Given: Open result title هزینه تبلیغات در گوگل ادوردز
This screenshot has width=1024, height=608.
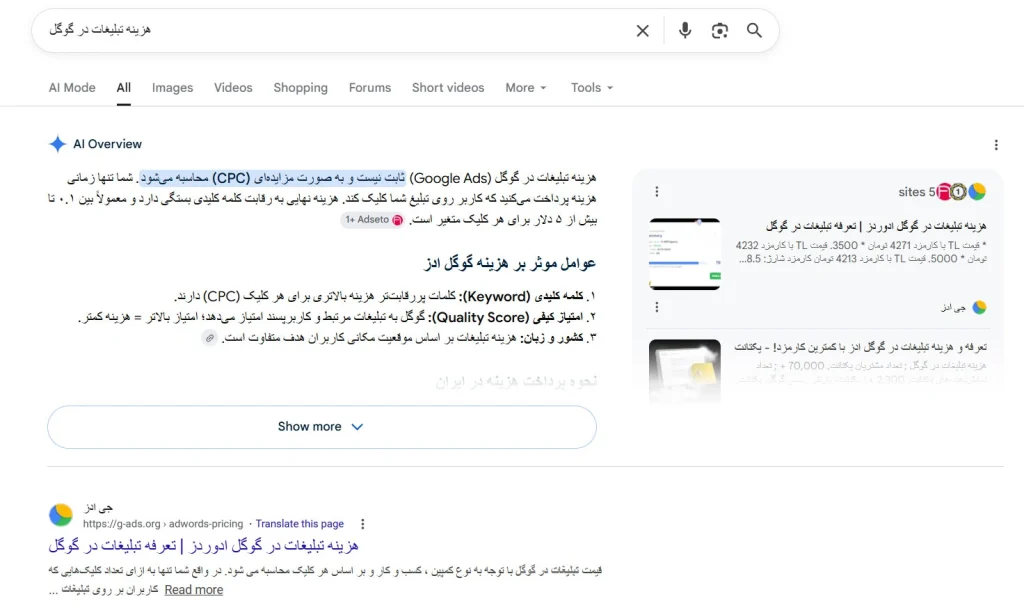Looking at the screenshot, I should pyautogui.click(x=203, y=545).
